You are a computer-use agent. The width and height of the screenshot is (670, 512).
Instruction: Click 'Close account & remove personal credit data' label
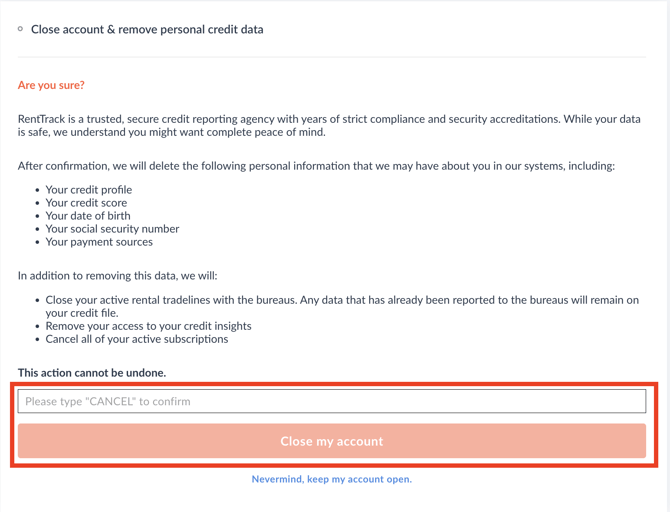pos(147,29)
